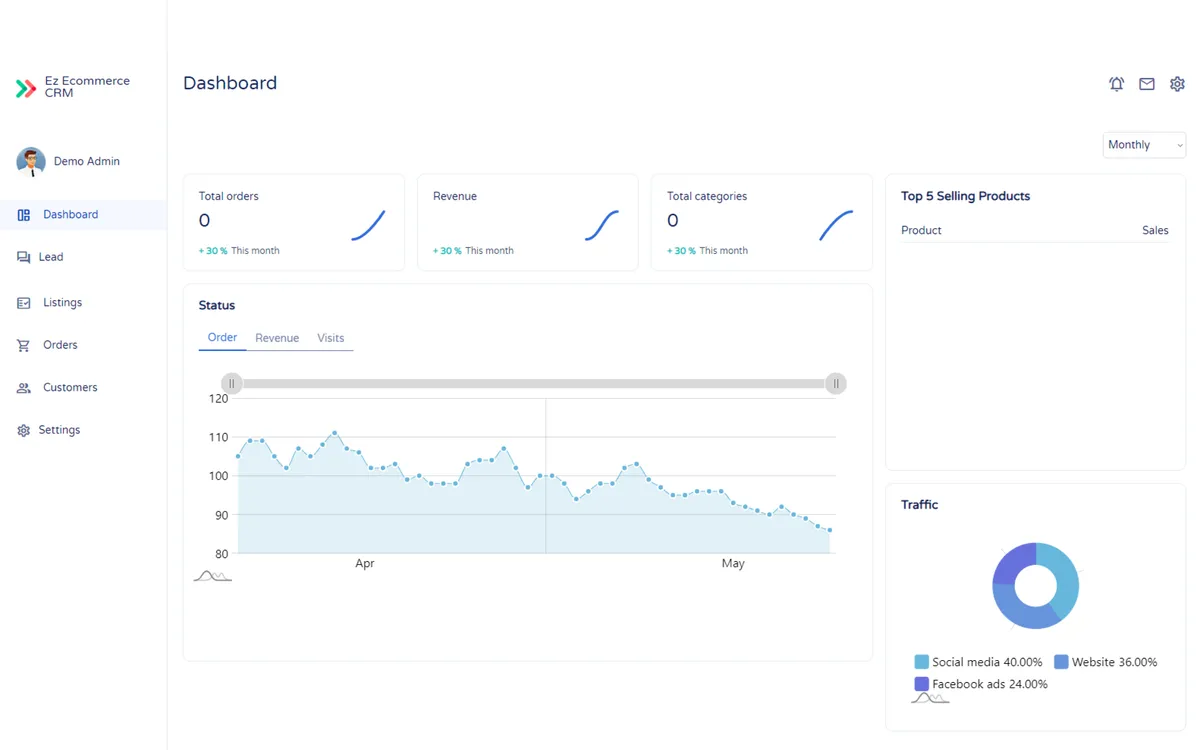Image resolution: width=1200 pixels, height=750 pixels.
Task: Click the last data point on chart
Action: (830, 530)
